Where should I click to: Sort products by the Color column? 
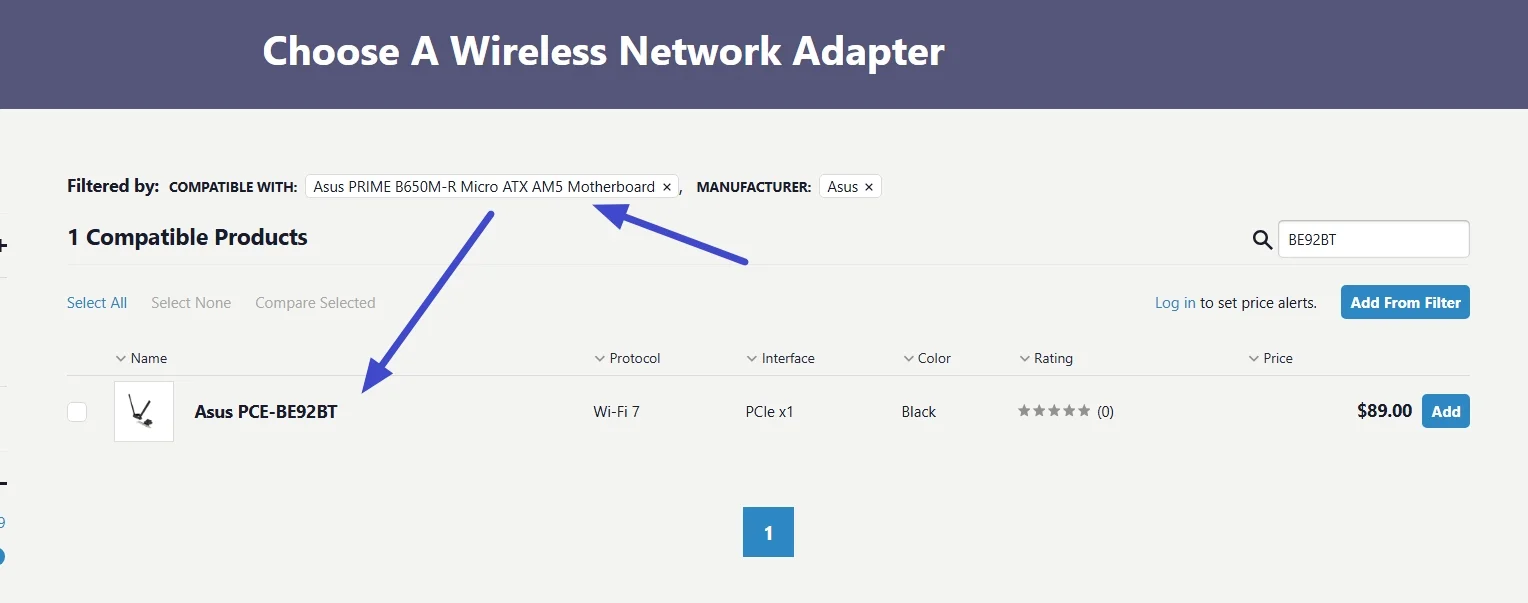tap(933, 358)
